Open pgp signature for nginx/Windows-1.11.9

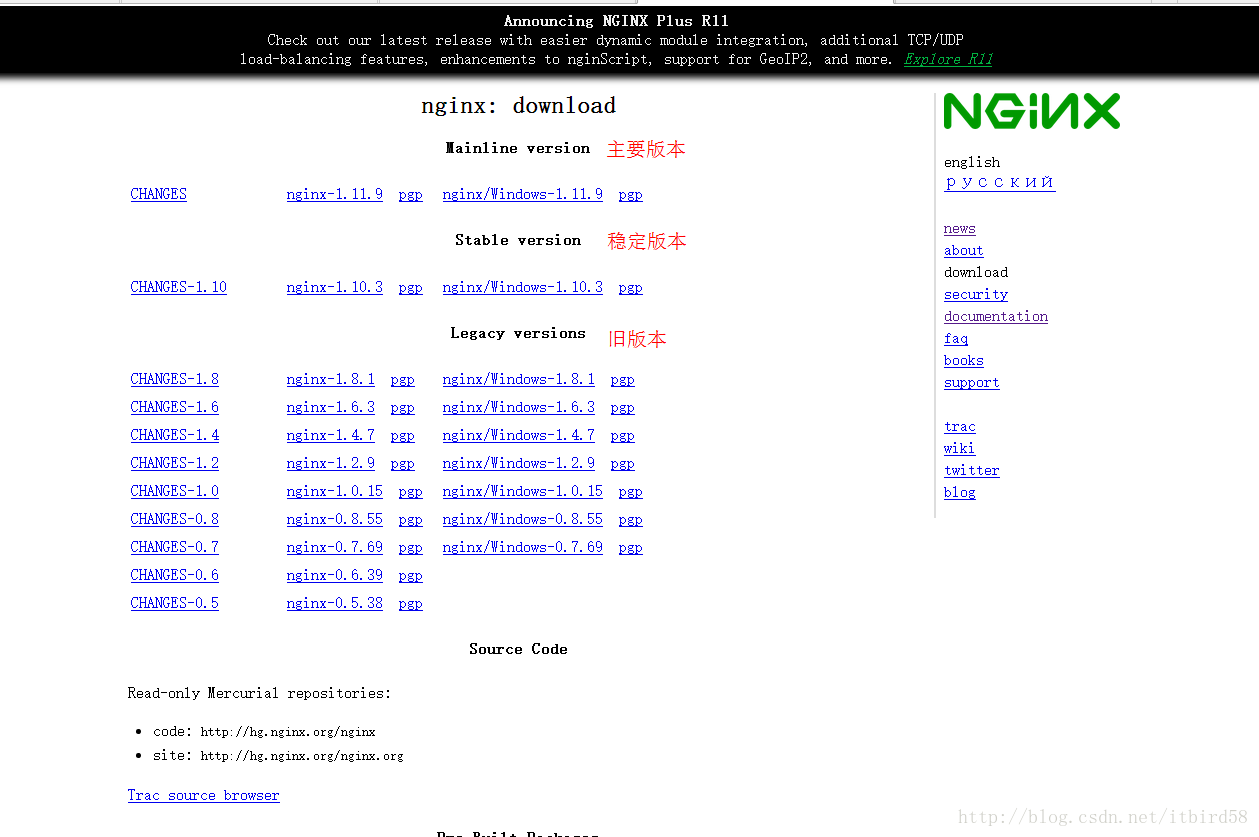pyautogui.click(x=630, y=195)
